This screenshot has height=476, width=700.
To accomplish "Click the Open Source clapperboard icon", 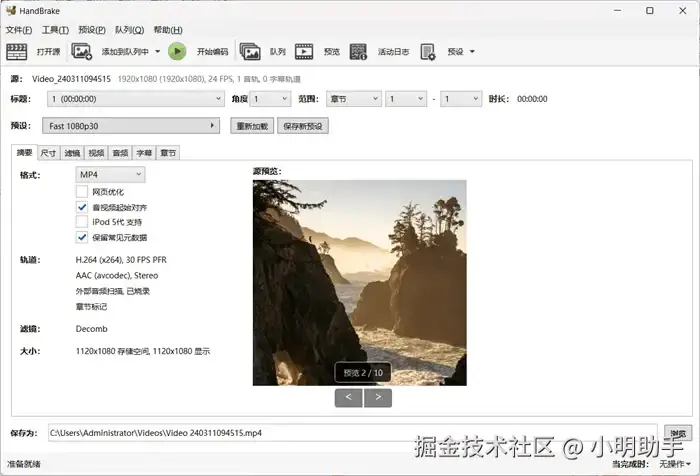I will [17, 52].
